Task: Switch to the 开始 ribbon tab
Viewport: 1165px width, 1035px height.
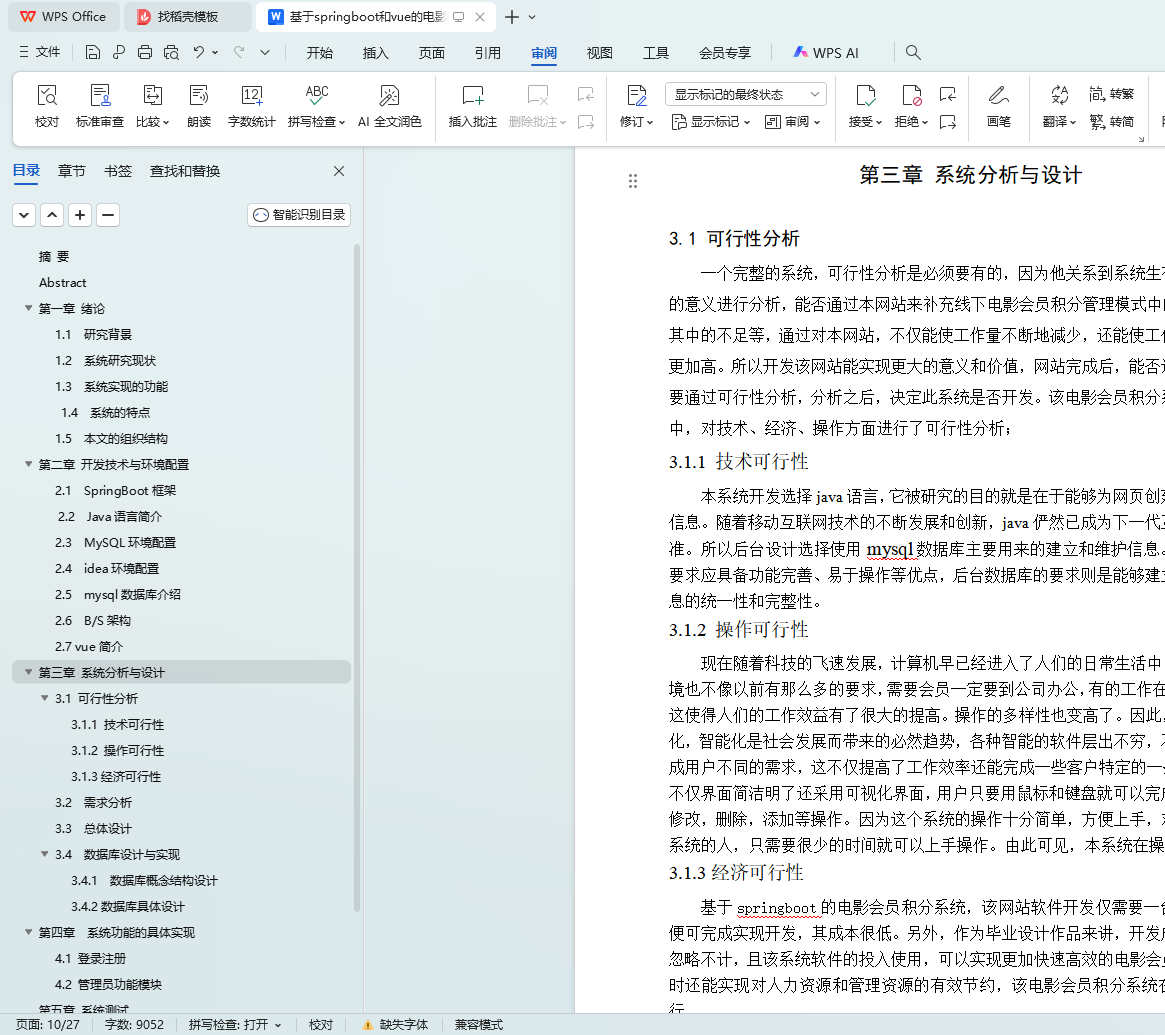Action: point(319,53)
